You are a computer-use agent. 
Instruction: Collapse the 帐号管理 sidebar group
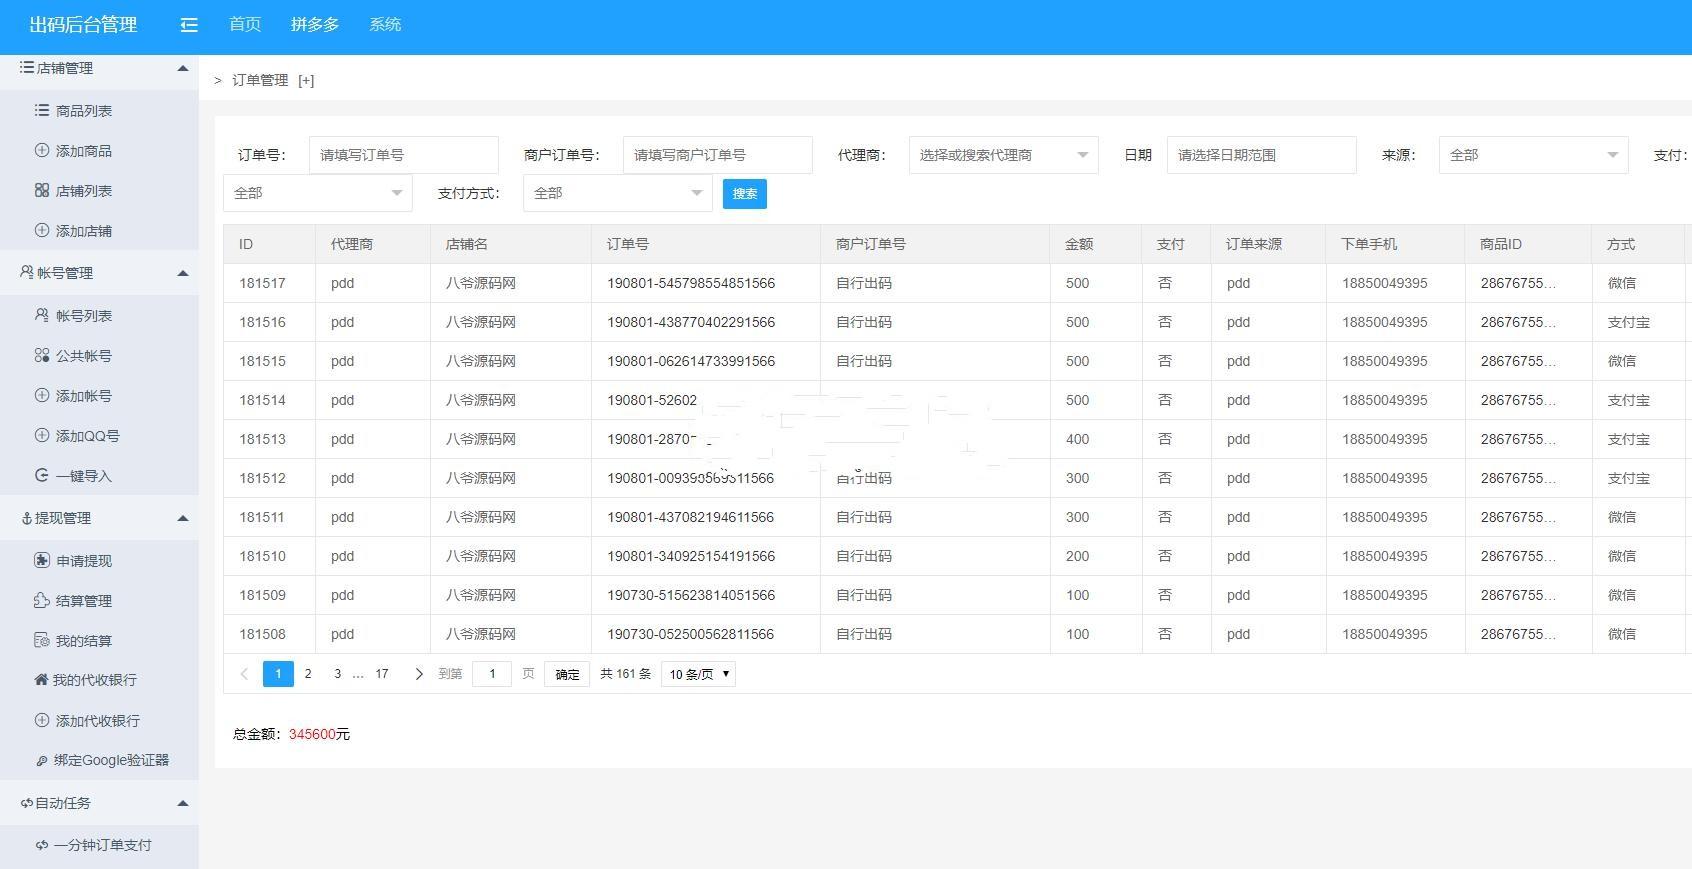tap(182, 273)
